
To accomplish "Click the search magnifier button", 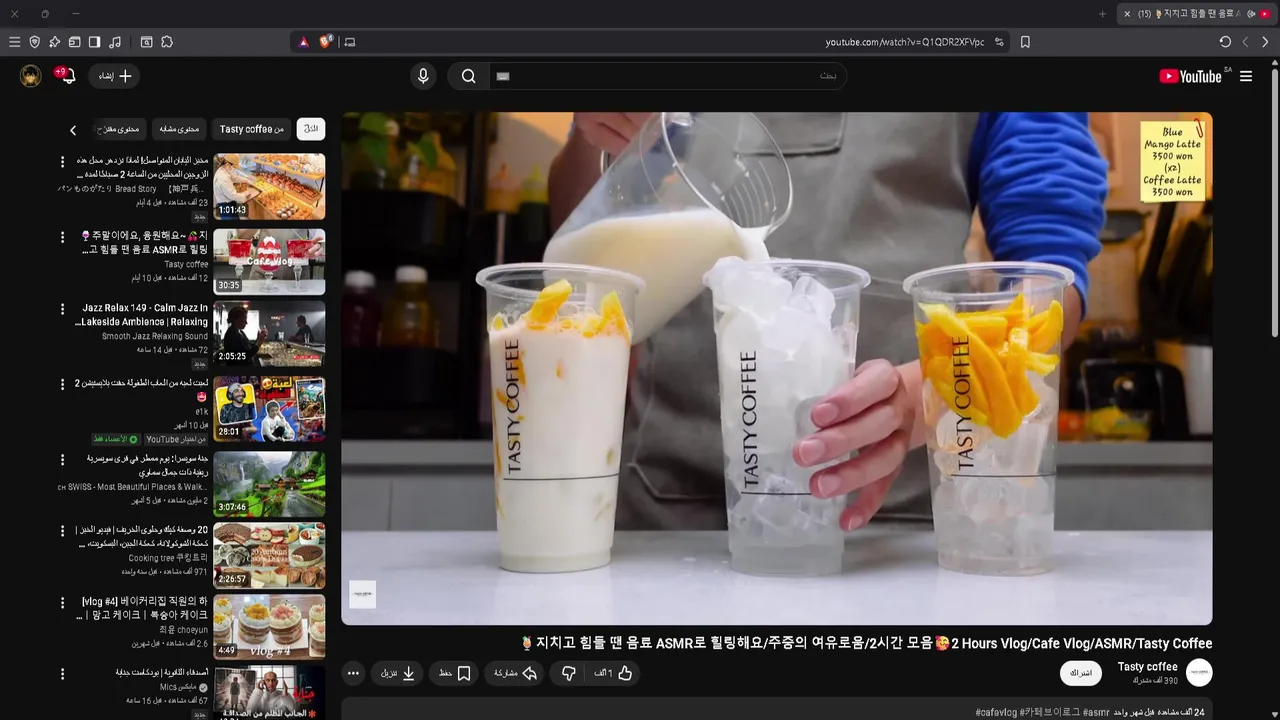I will 468,76.
